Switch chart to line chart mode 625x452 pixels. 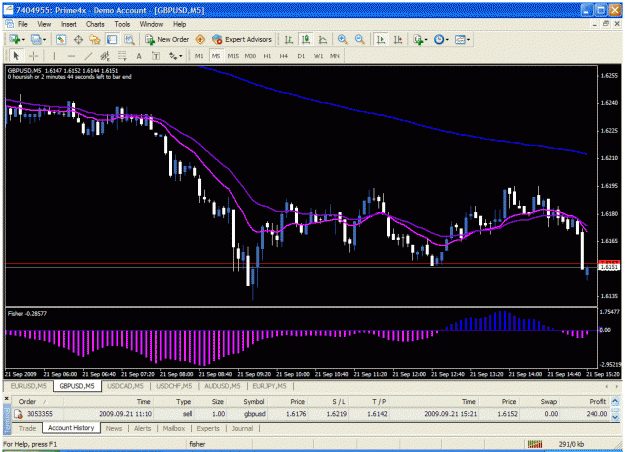(323, 39)
